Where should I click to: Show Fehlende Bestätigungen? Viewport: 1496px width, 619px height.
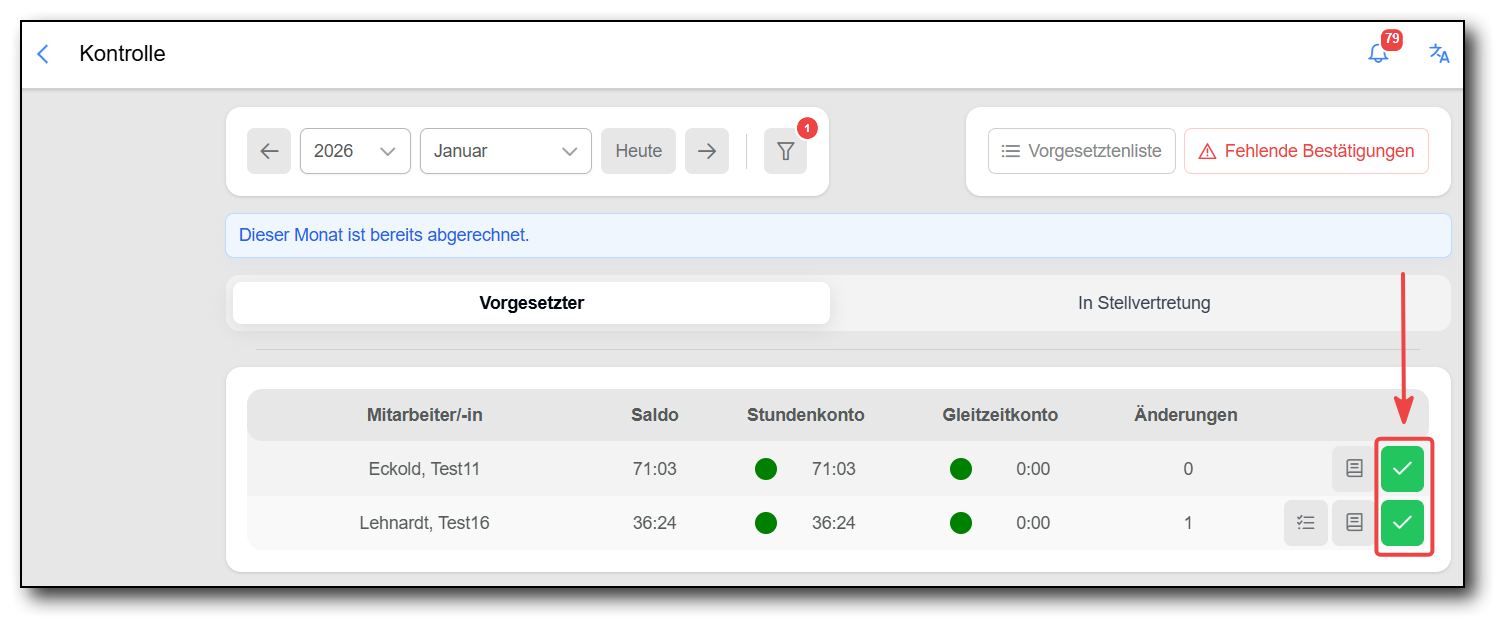coord(1306,151)
